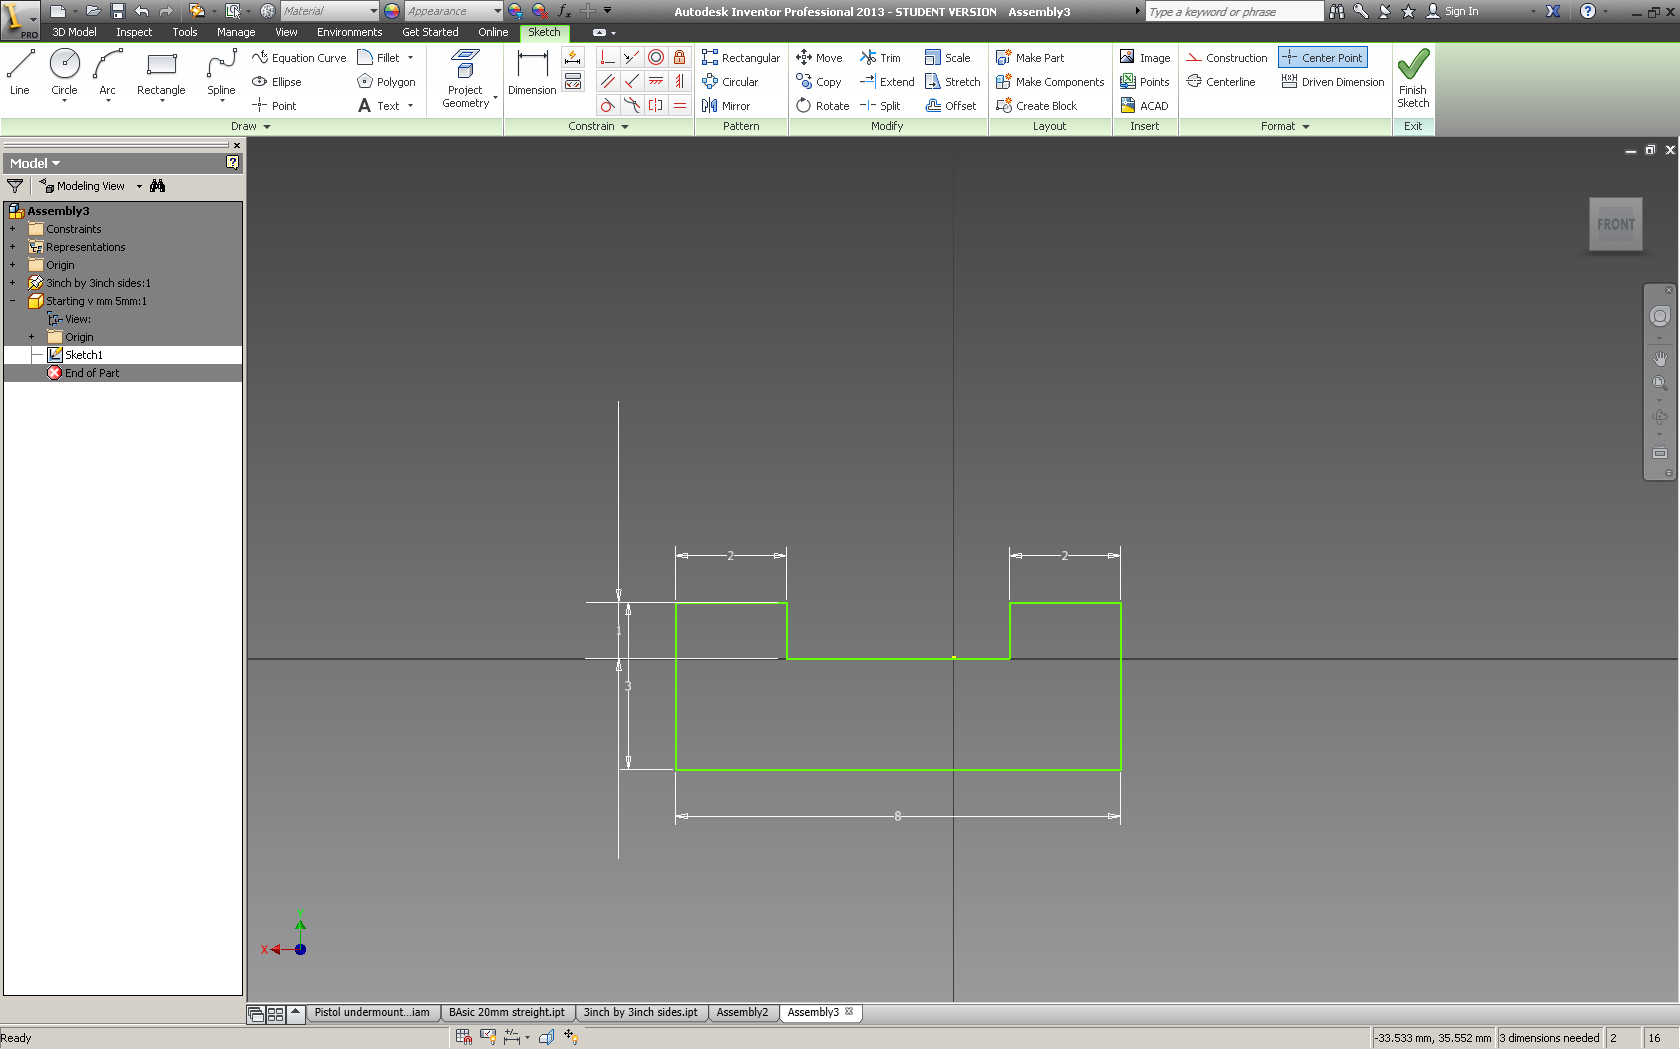The image size is (1680, 1050).
Task: Switch to Assembly2 document tab
Action: coord(742,1012)
